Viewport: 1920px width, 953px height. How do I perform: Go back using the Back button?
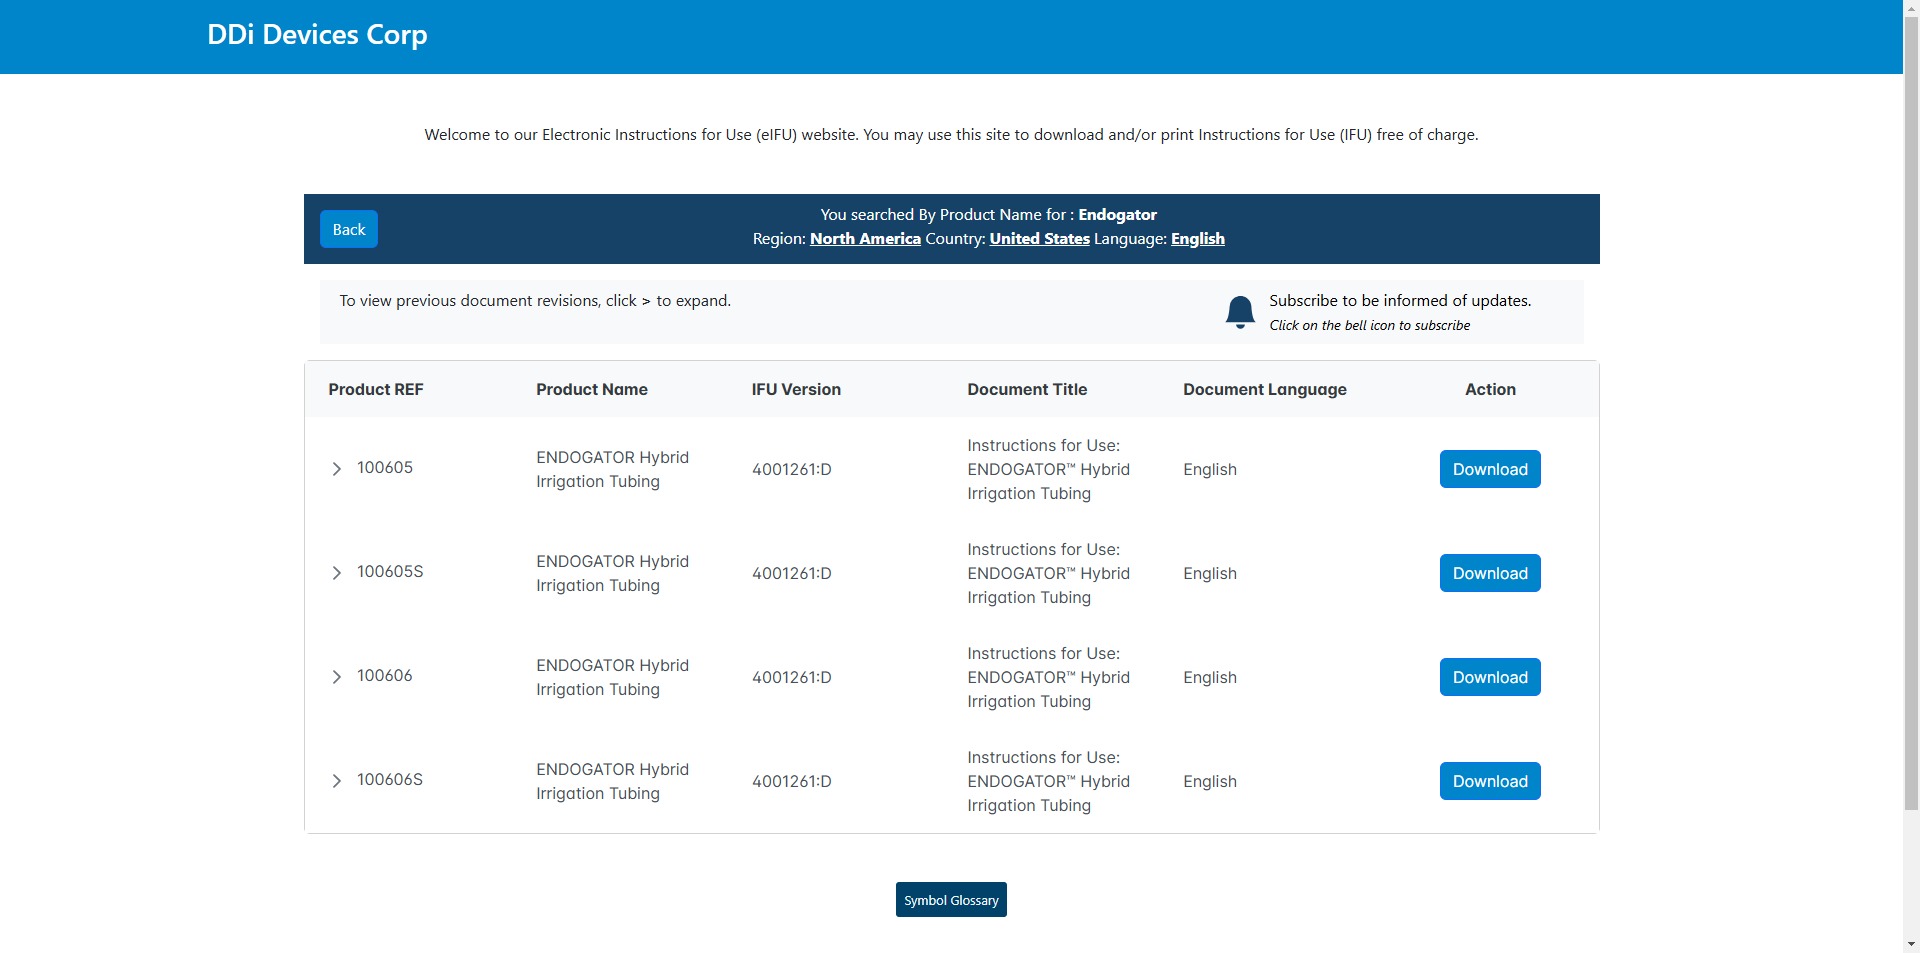[349, 229]
